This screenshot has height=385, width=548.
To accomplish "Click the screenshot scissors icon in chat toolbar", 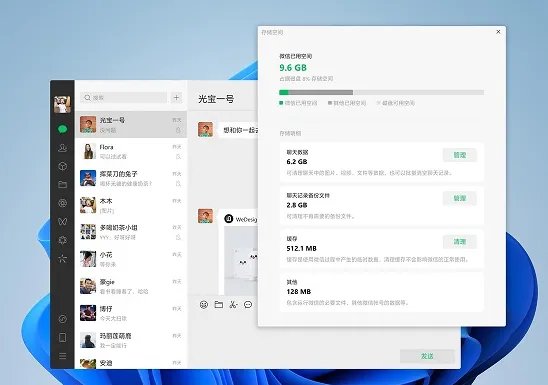I will 233,305.
